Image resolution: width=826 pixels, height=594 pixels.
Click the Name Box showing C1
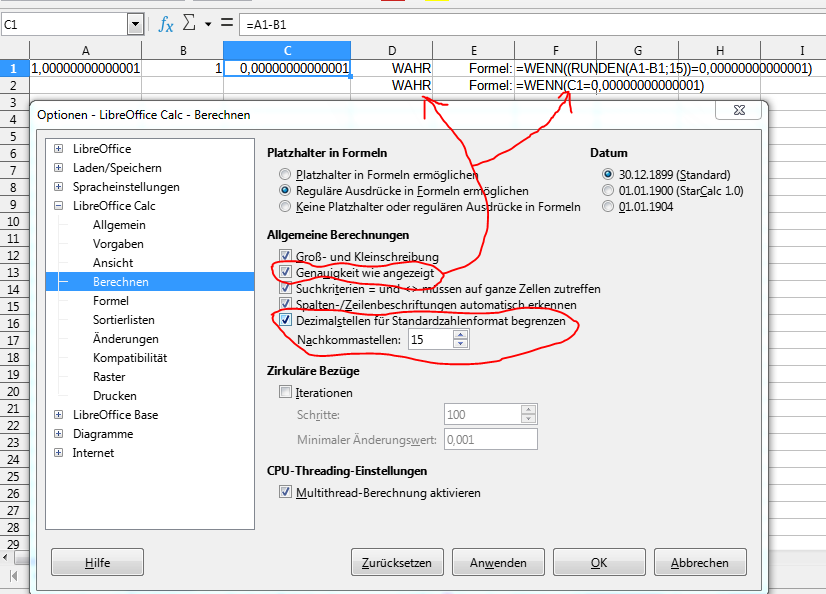(64, 24)
